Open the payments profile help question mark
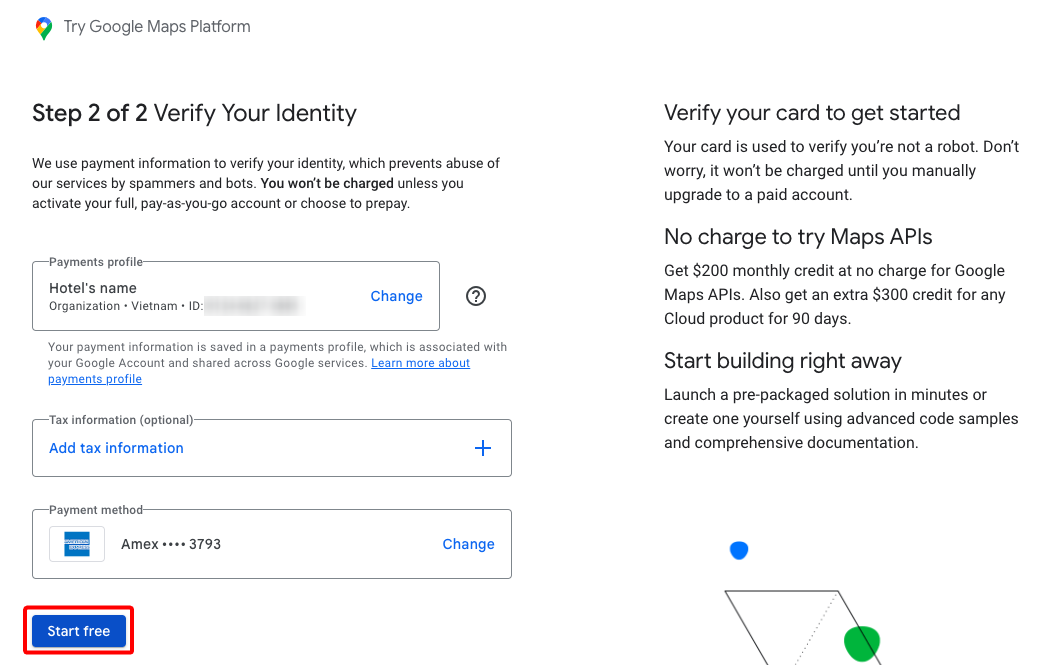Image resolution: width=1050 pixels, height=665 pixels. click(x=475, y=296)
